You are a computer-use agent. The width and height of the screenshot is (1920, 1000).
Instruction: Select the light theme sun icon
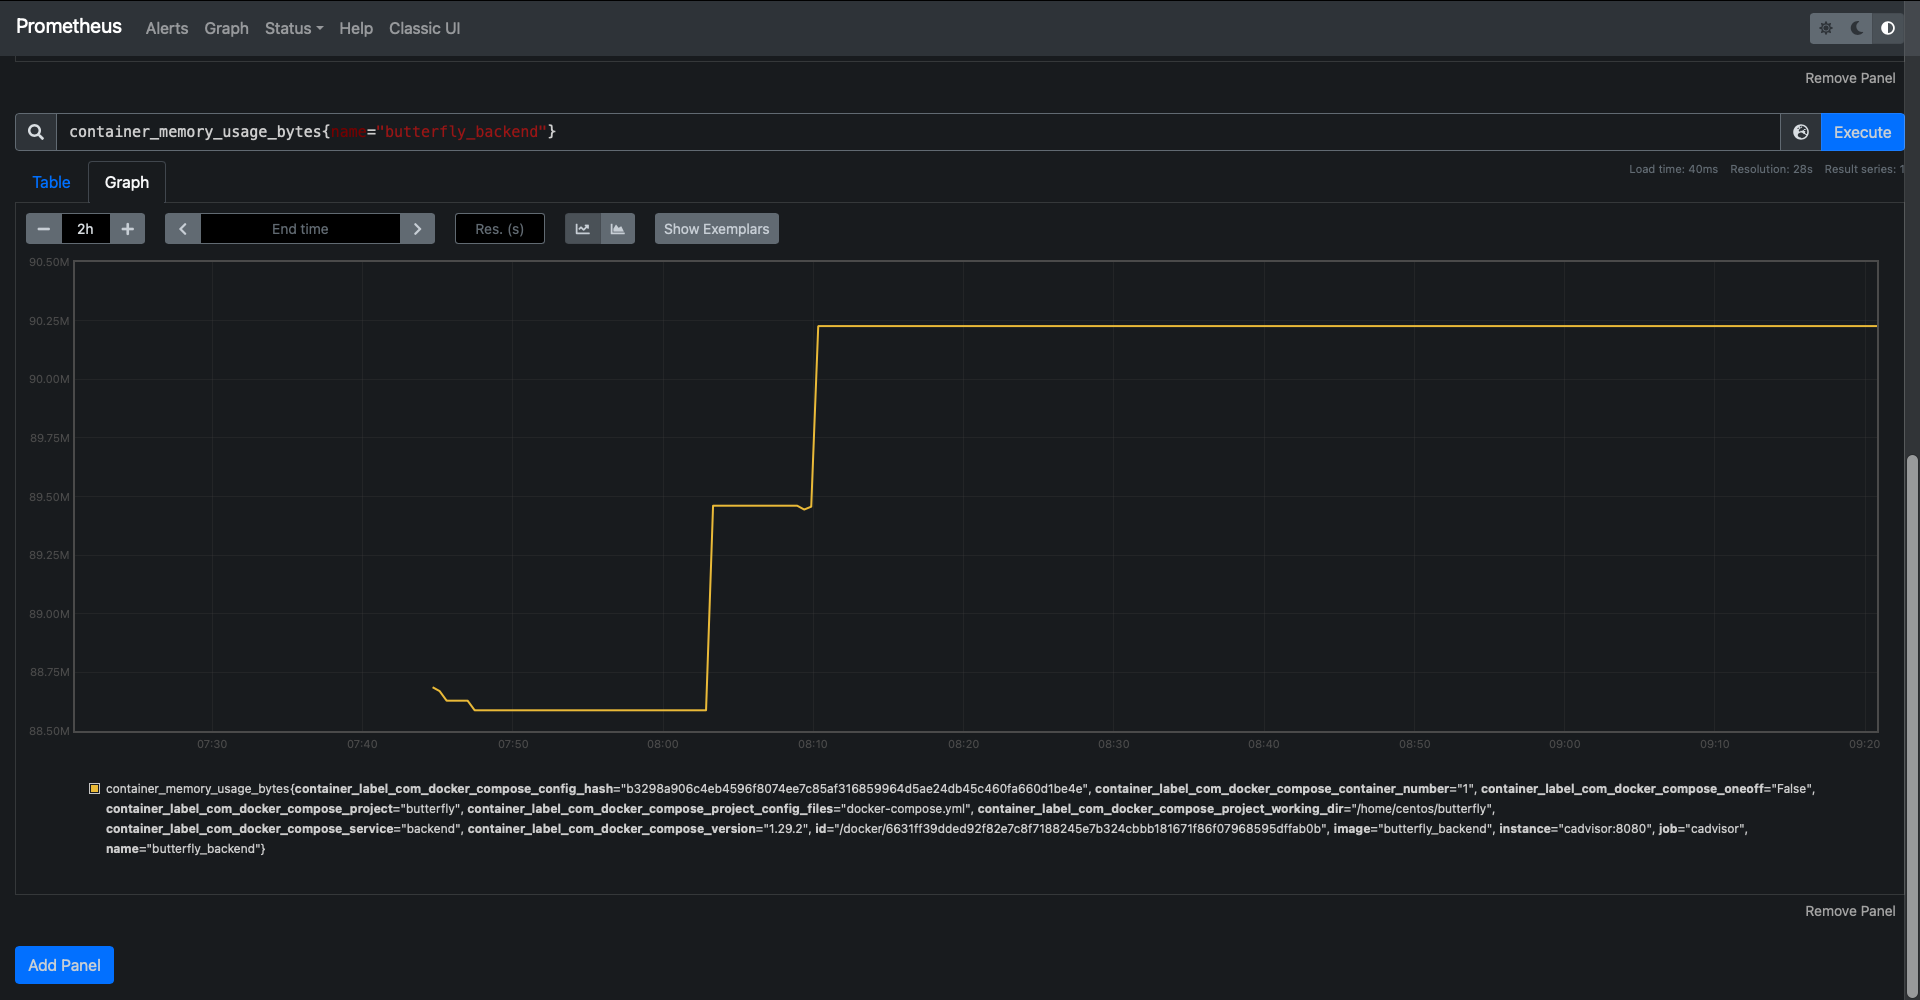tap(1826, 28)
